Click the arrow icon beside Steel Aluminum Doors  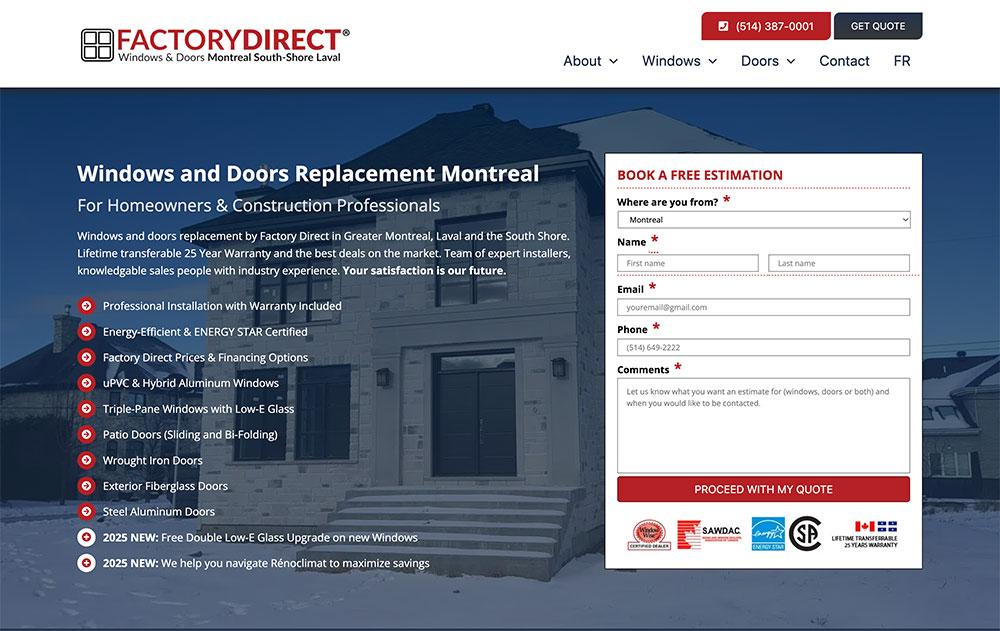pyautogui.click(x=86, y=511)
